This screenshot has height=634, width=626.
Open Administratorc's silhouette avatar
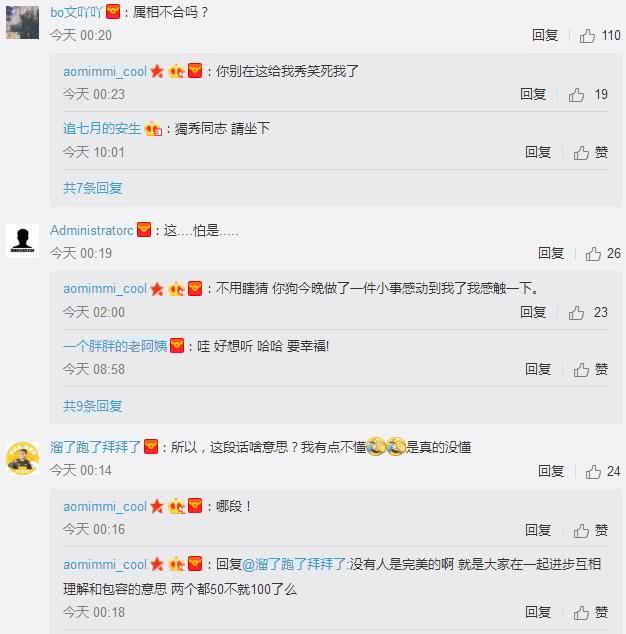tap(23, 240)
